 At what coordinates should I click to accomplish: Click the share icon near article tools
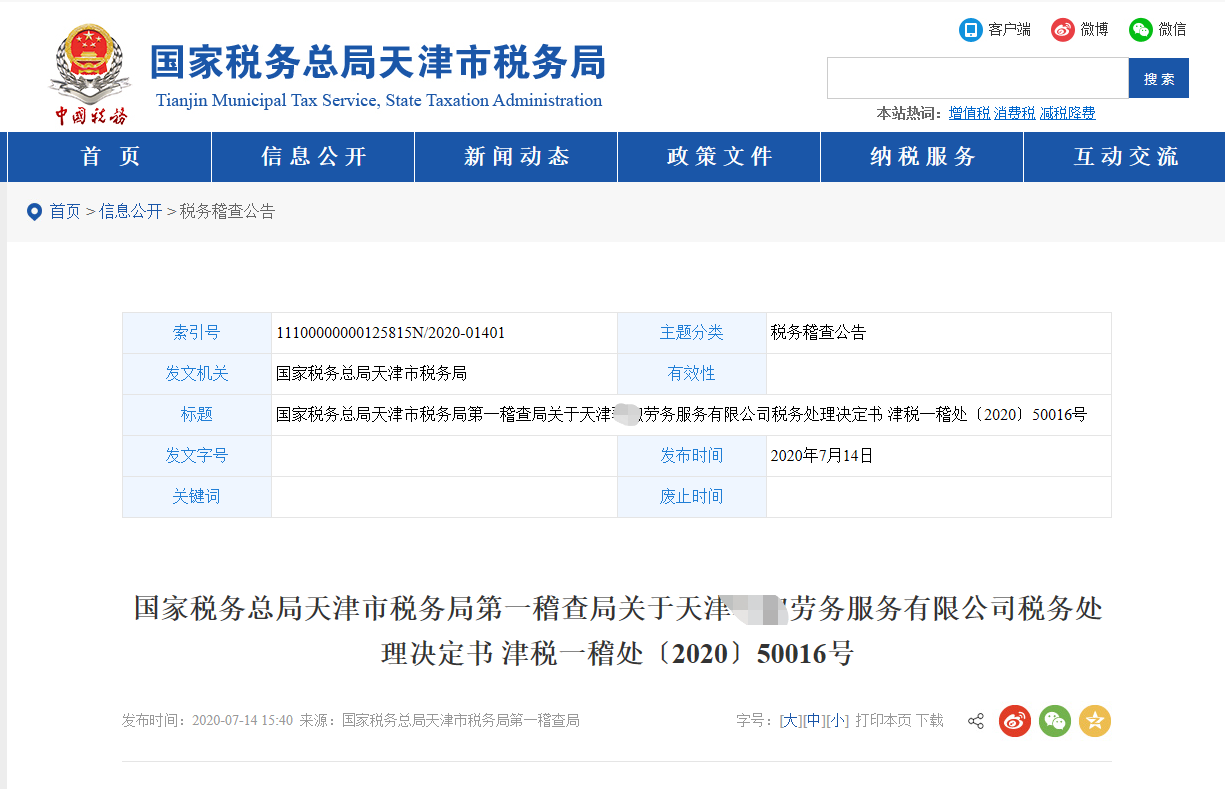coord(976,721)
